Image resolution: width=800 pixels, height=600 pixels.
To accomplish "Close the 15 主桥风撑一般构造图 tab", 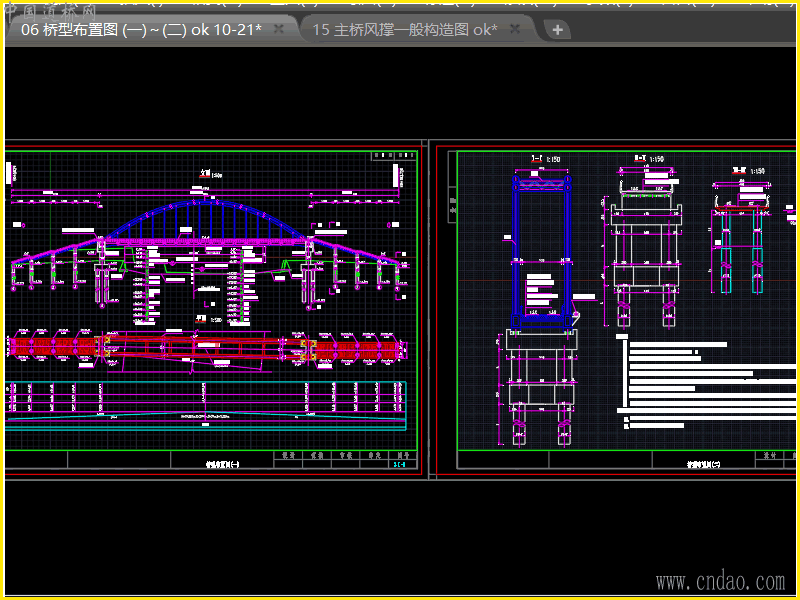I will pyautogui.click(x=515, y=30).
